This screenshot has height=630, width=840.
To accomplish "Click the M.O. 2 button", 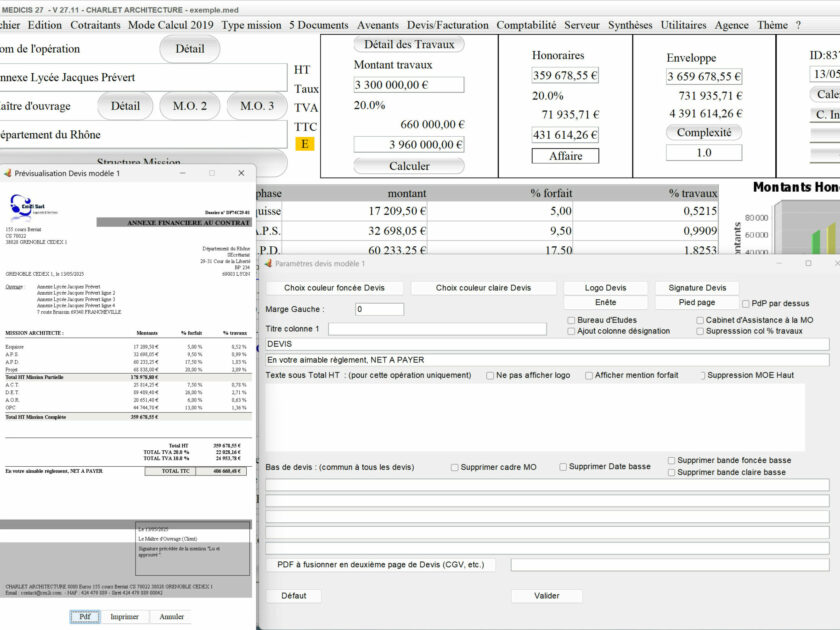I will point(190,106).
